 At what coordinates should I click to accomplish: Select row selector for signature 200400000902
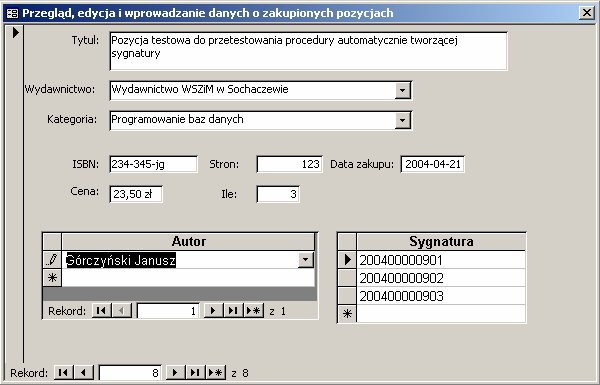click(x=347, y=277)
